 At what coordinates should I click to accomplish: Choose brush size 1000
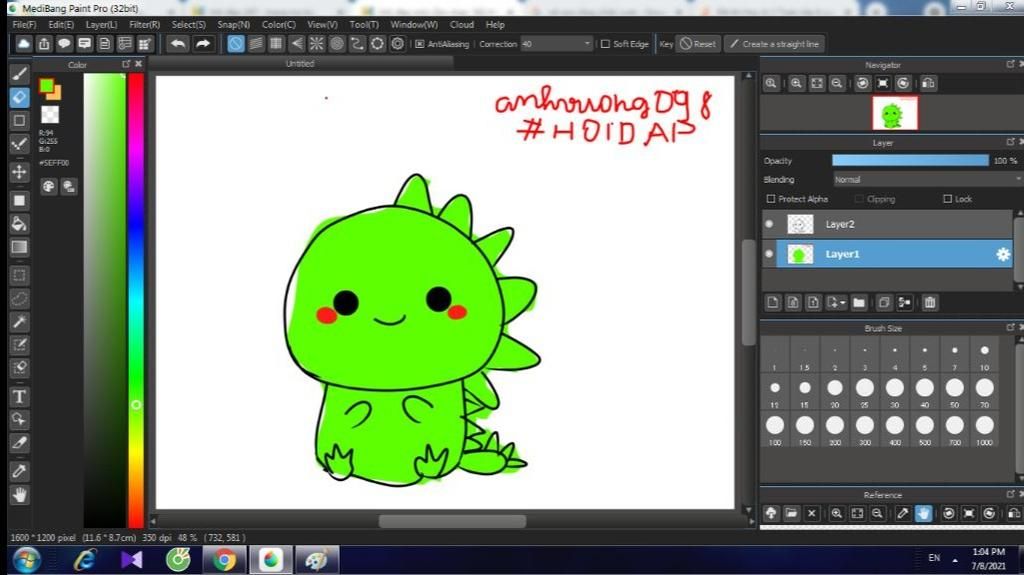(984, 429)
